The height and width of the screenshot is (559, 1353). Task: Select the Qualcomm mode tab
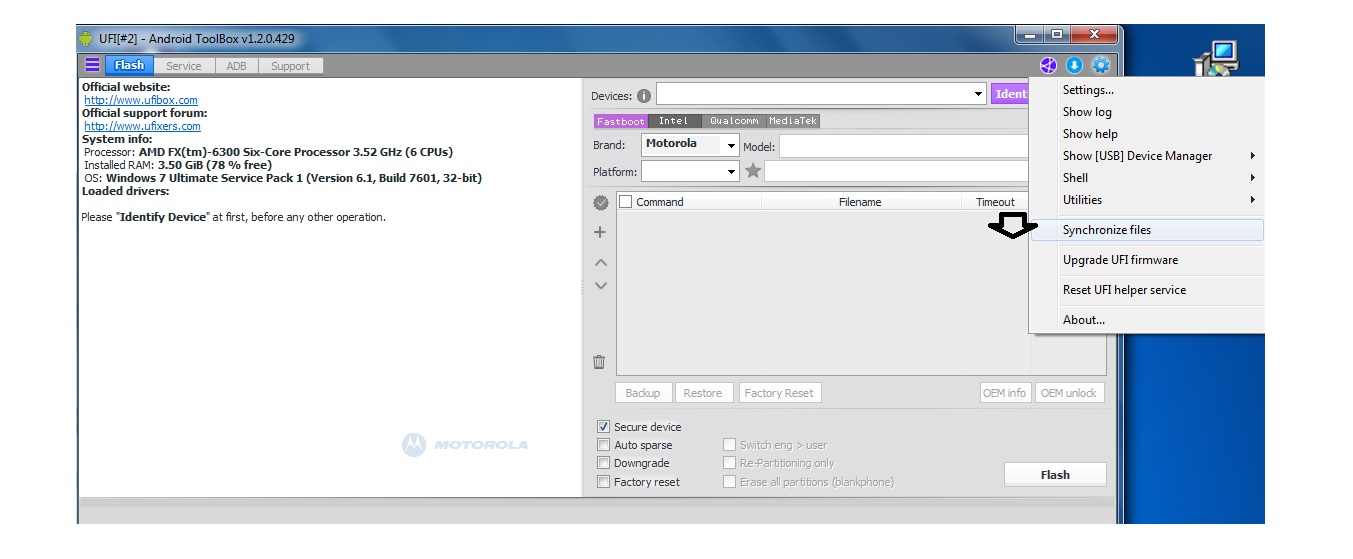click(x=734, y=121)
